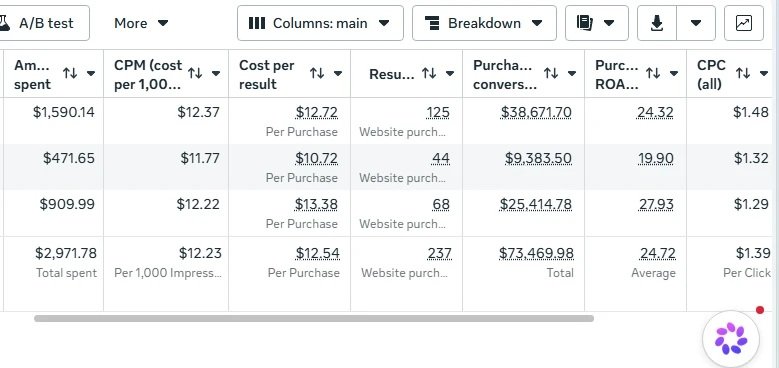Sort by Purchases conversion value arrows
The image size is (779, 368).
click(x=551, y=74)
